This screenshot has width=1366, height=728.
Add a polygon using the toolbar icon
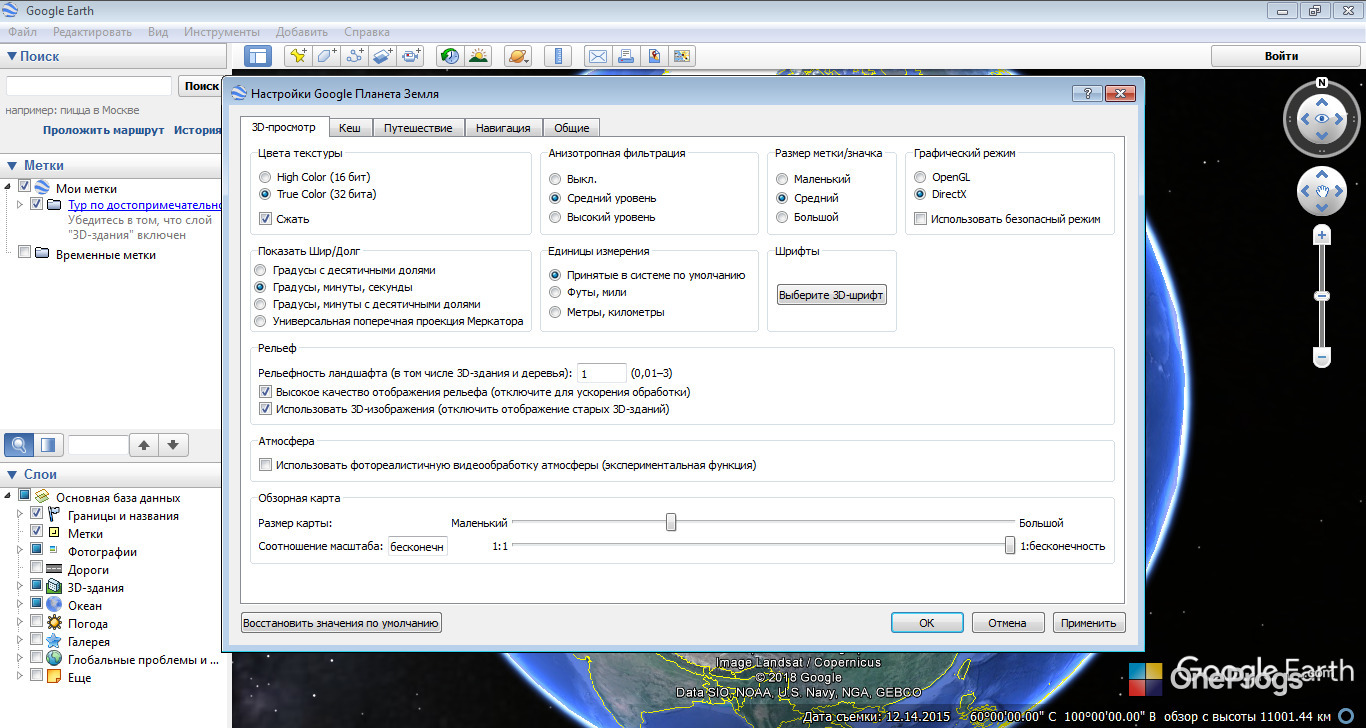click(x=326, y=57)
